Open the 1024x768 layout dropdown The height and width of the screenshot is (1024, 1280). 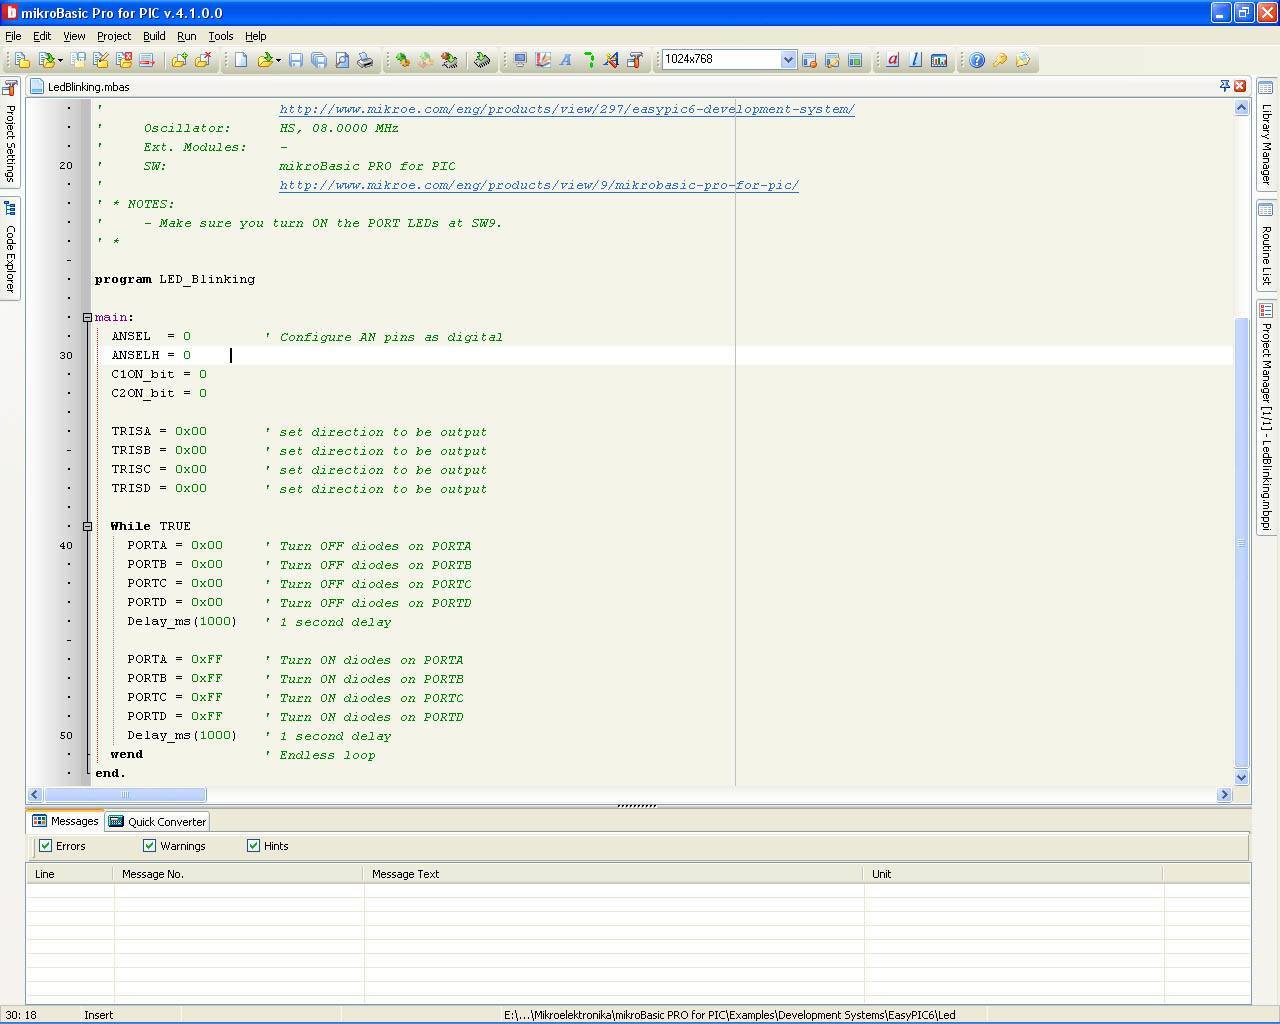click(788, 60)
